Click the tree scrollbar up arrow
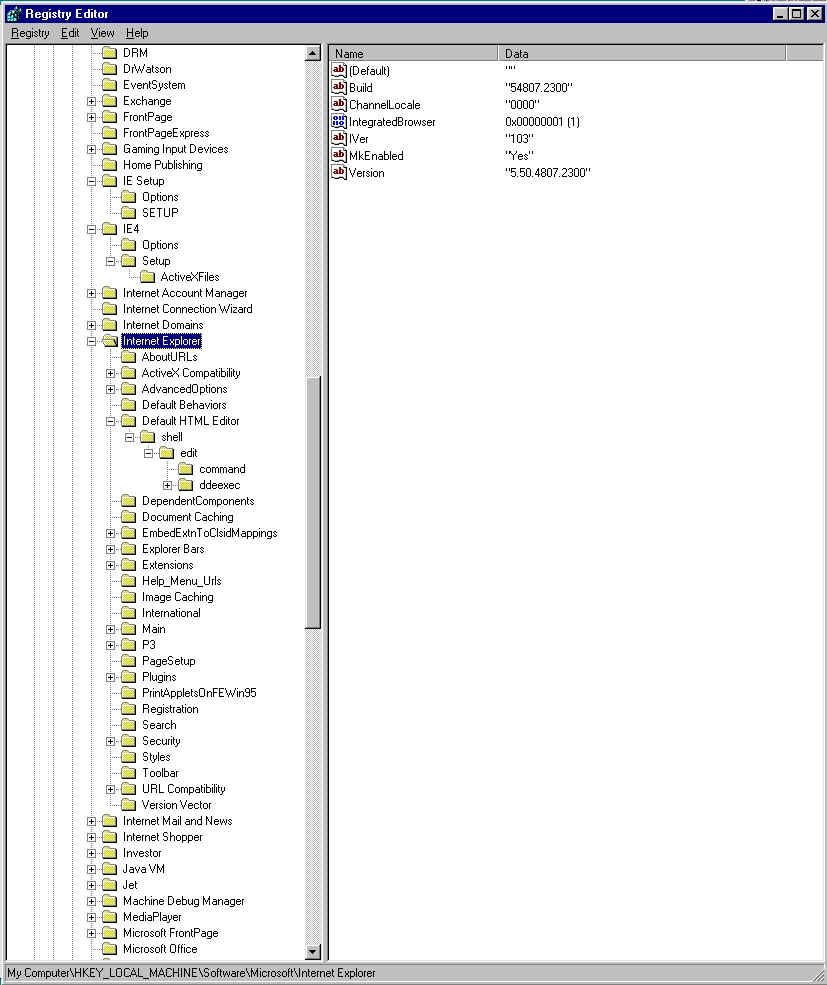The image size is (827, 985). (x=313, y=53)
